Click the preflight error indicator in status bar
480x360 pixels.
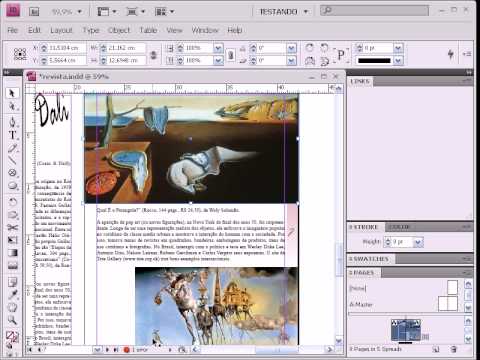(136, 350)
